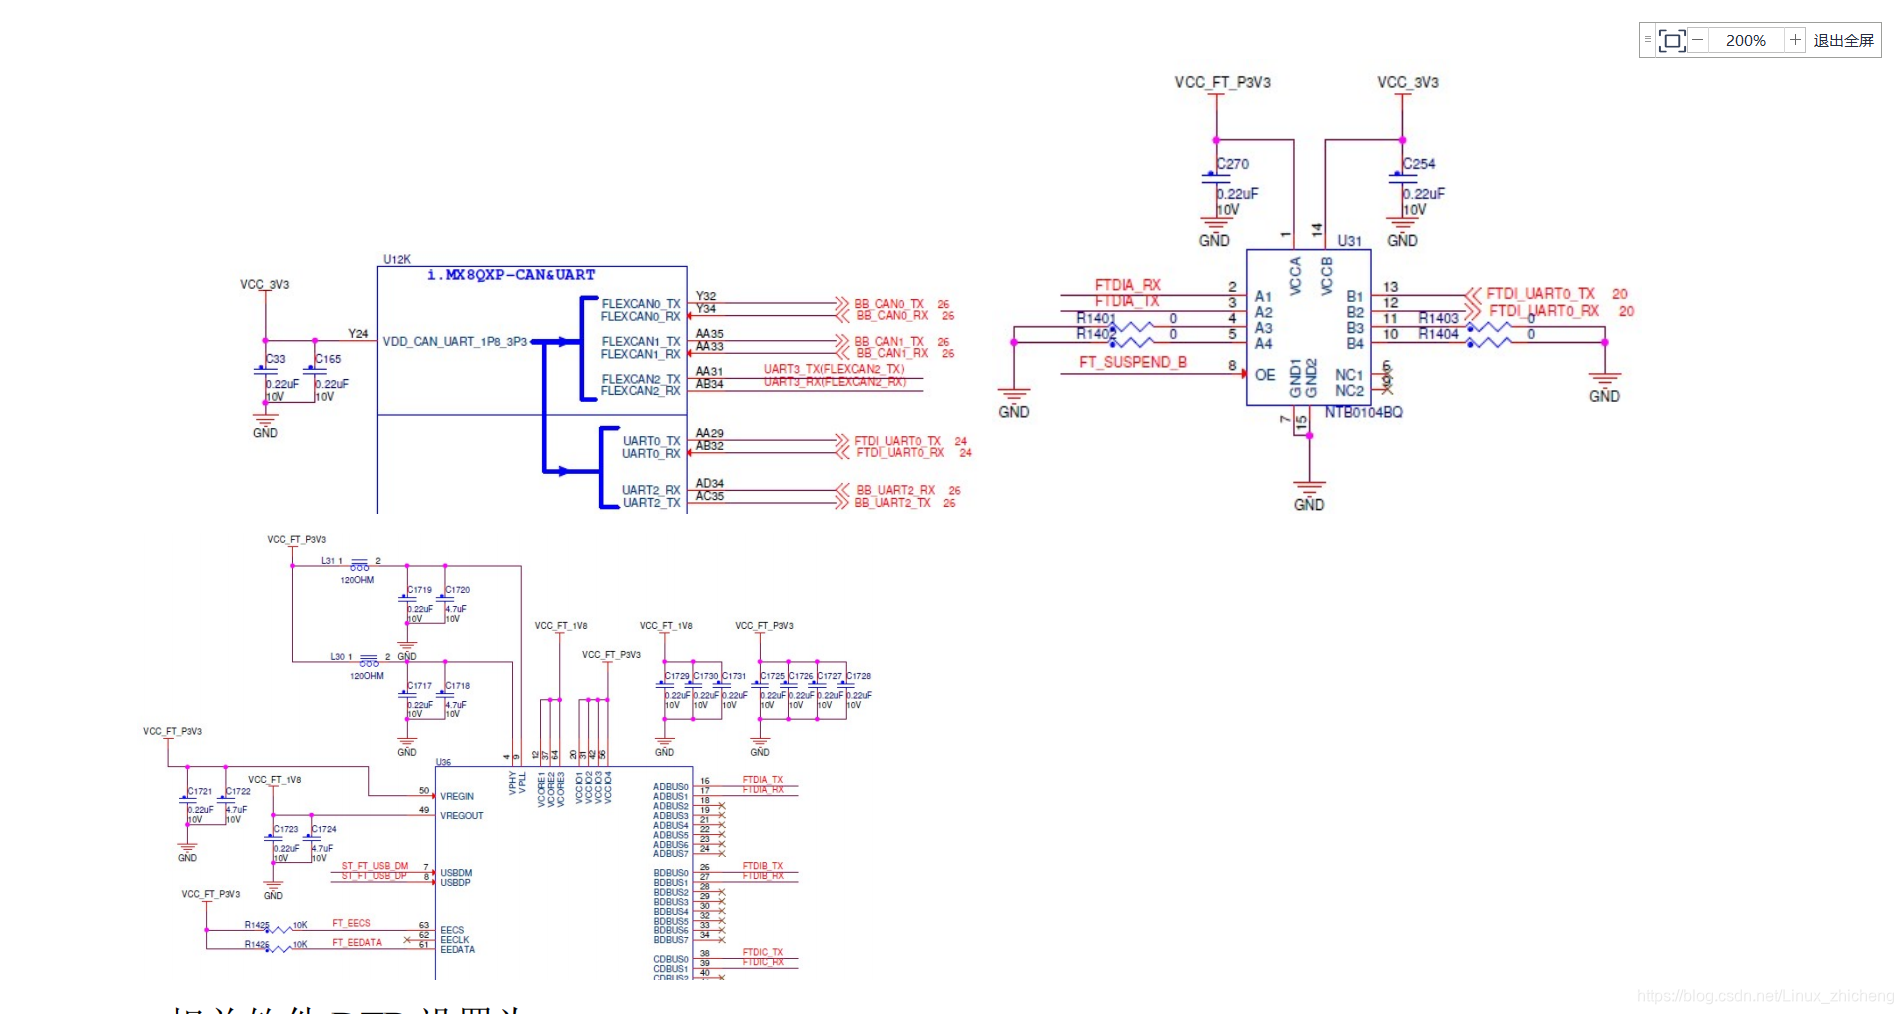Click capacitor label C1719
Screen dimensions: 1903x1014
420,590
